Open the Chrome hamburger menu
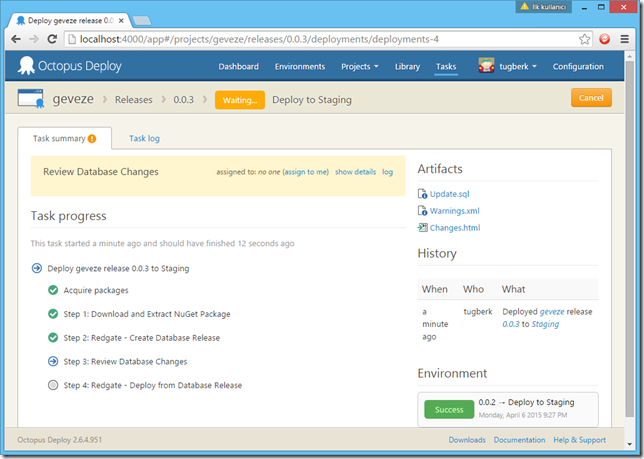Screen dimensions: 644x459 point(625,39)
